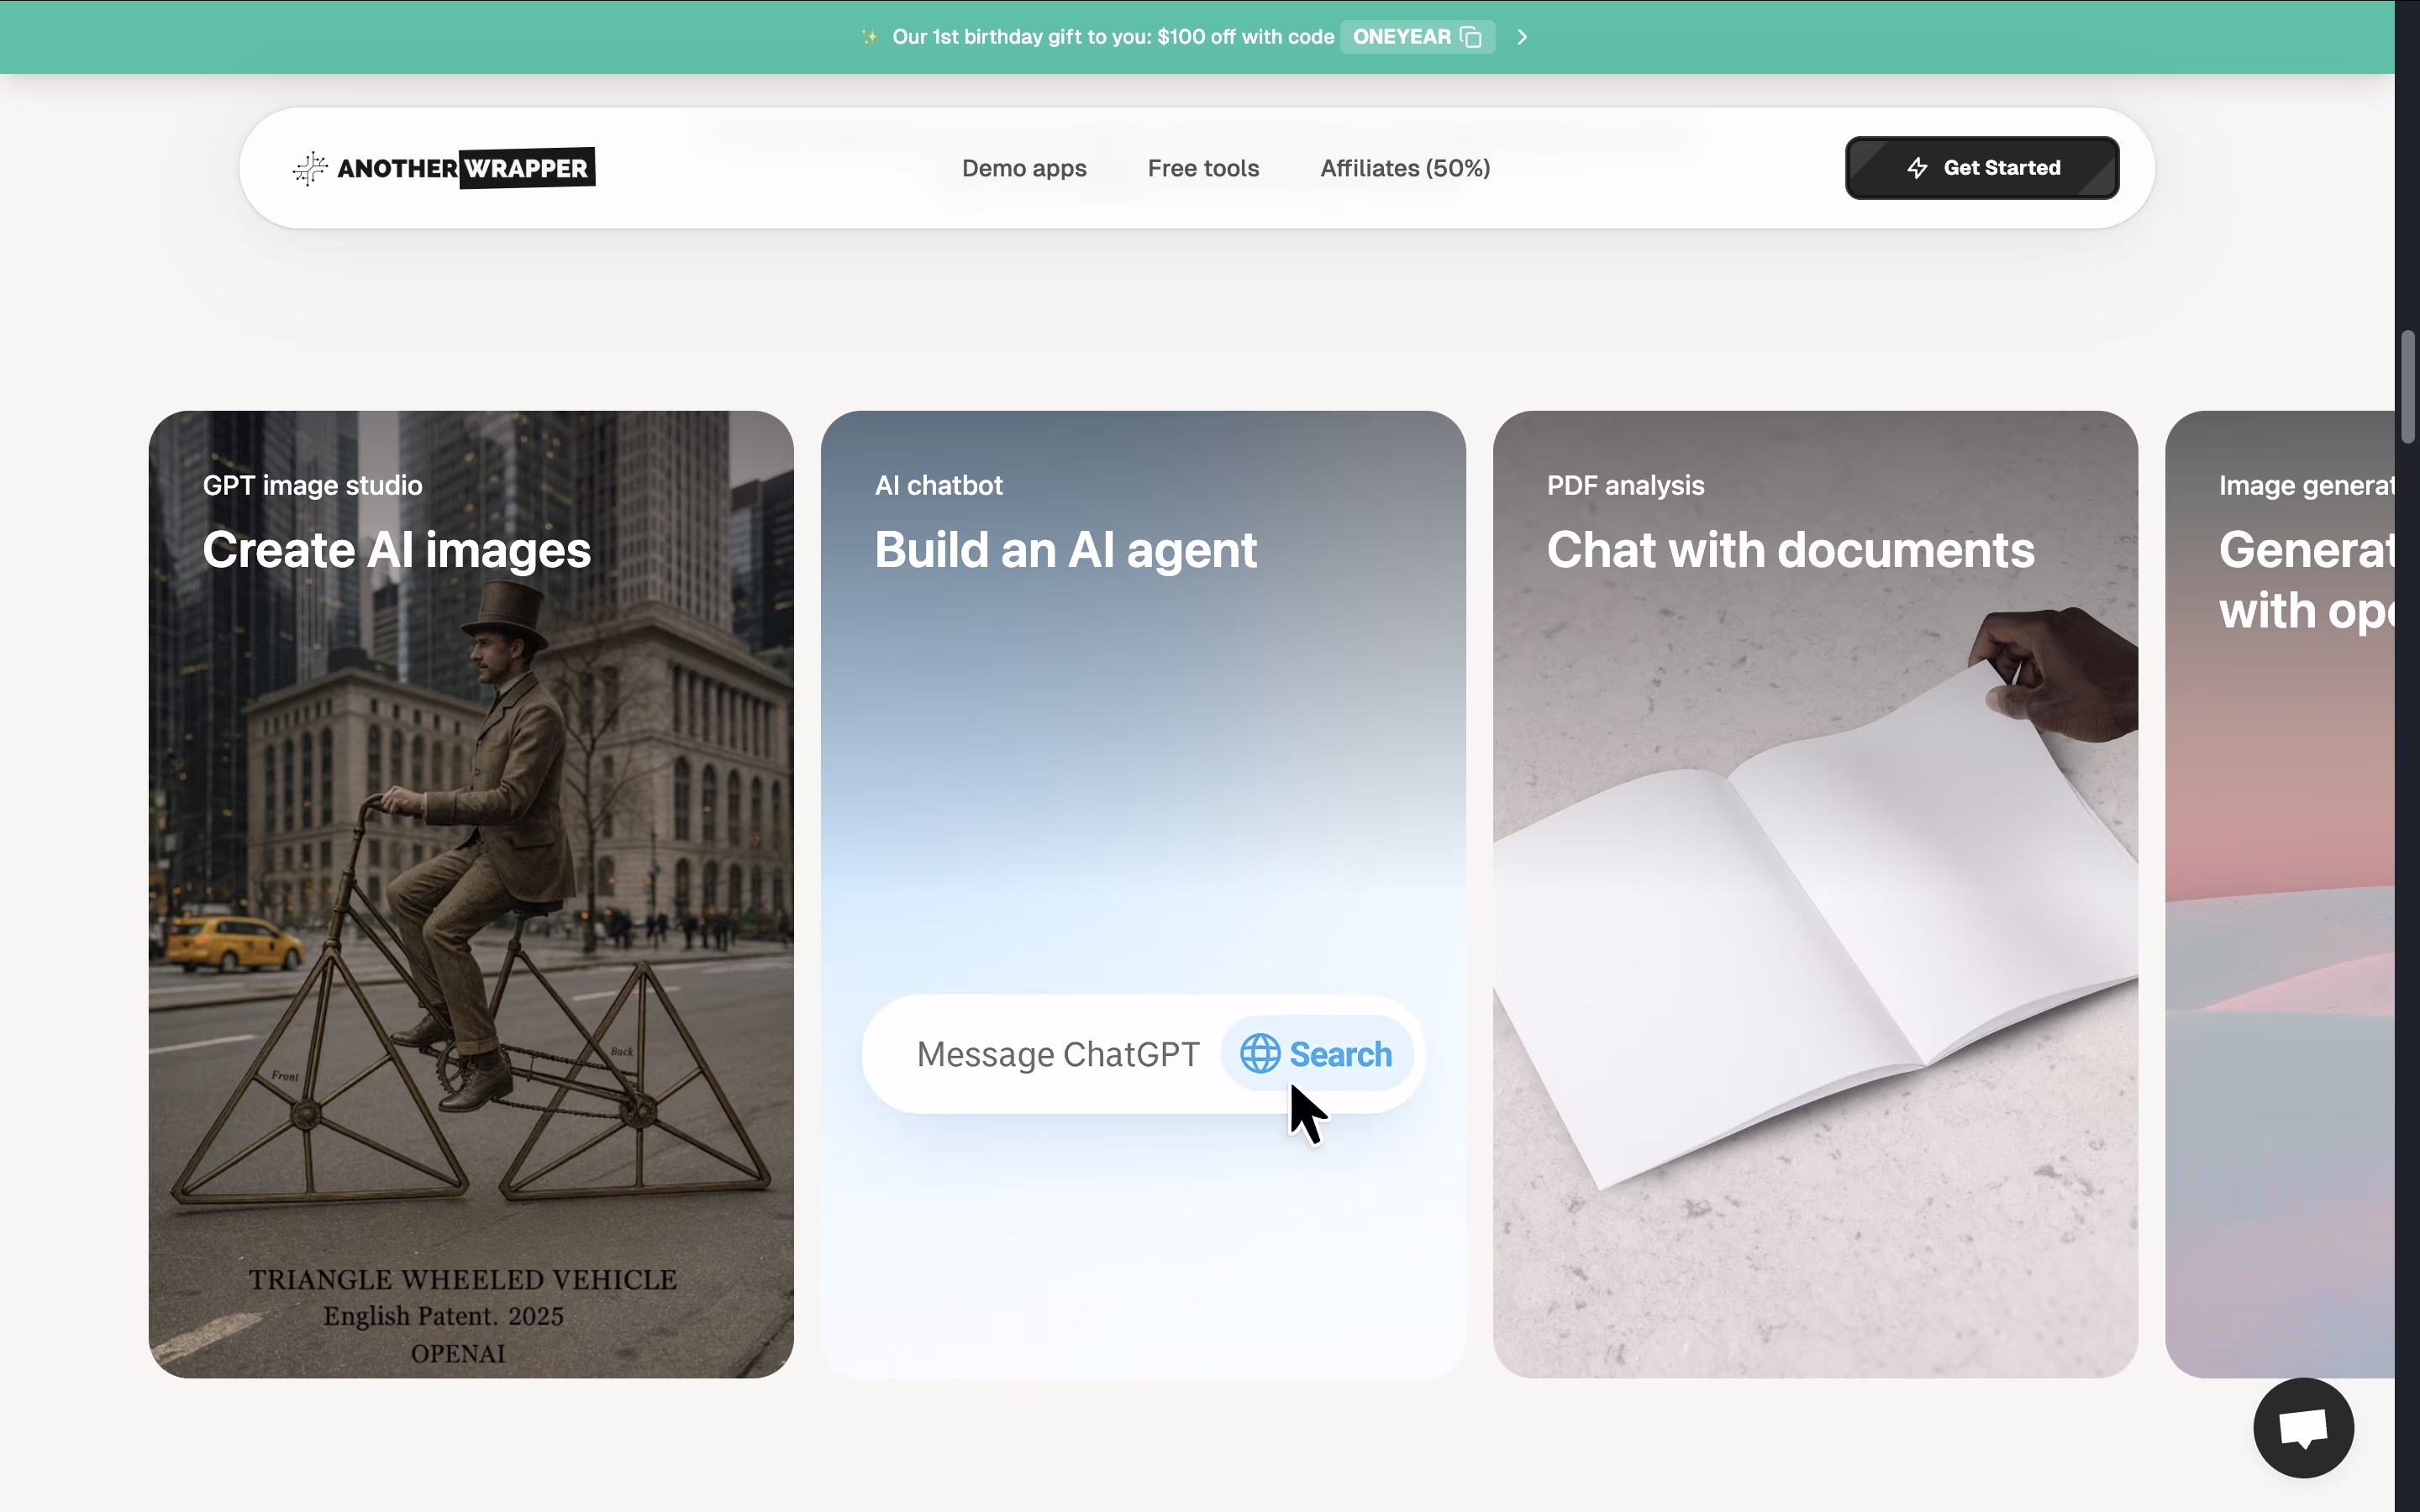Click the lightning bolt on Get Started
Viewport: 2420px width, 1512px height.
[1917, 168]
